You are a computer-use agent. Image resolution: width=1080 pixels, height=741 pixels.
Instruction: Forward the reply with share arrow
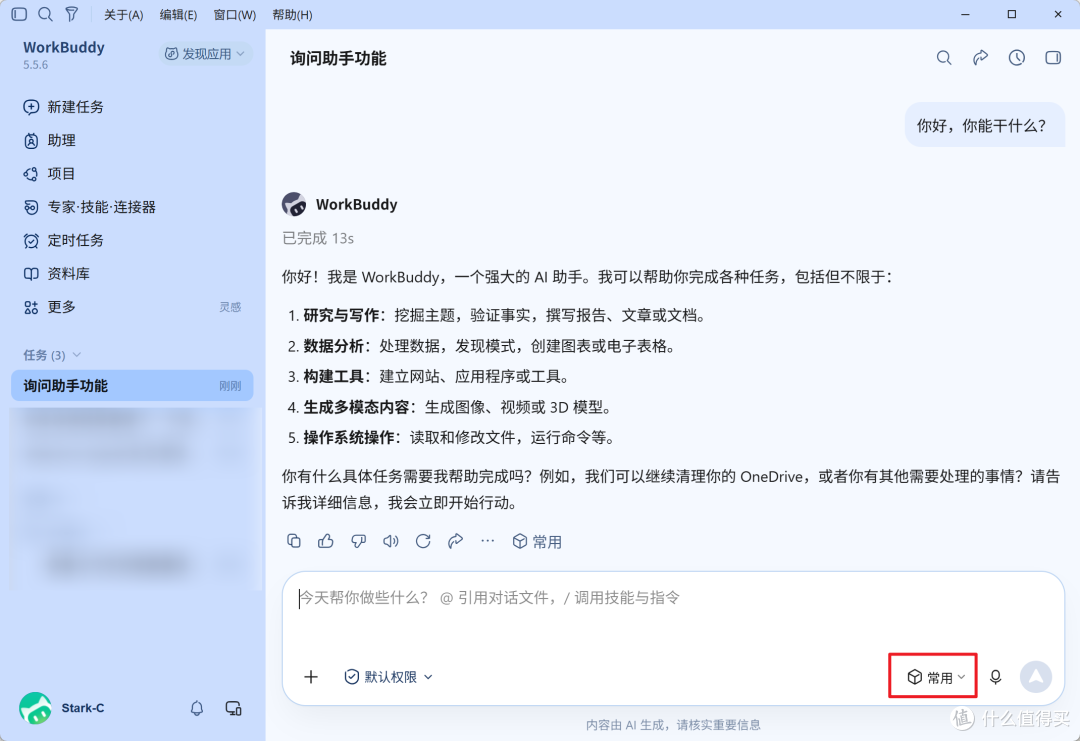pyautogui.click(x=455, y=541)
